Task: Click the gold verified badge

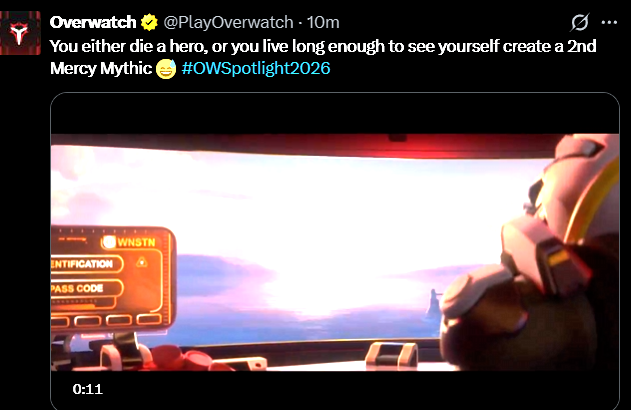Action: coord(149,23)
